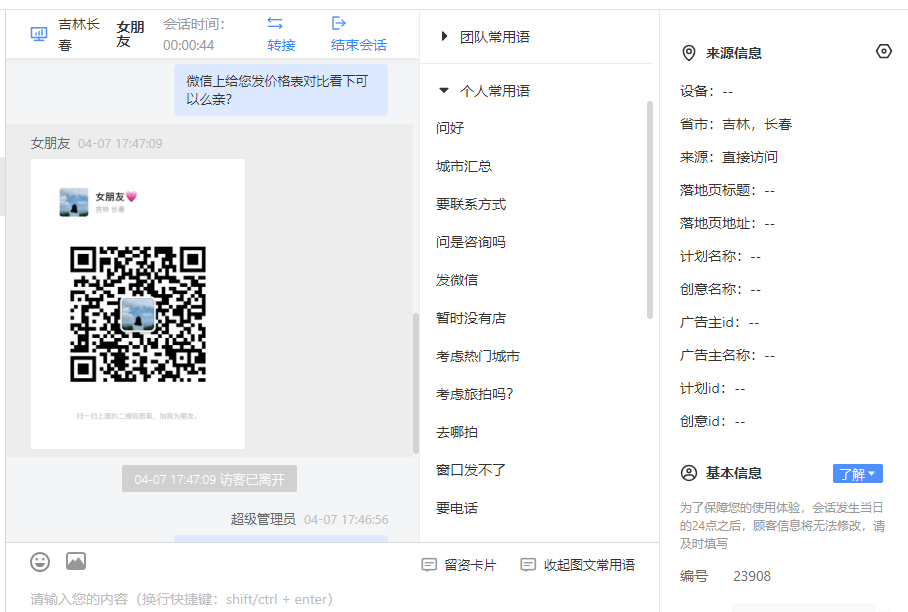Image resolution: width=908 pixels, height=612 pixels.
Task: Open the emoji picker smiley icon
Action: pyautogui.click(x=40, y=562)
